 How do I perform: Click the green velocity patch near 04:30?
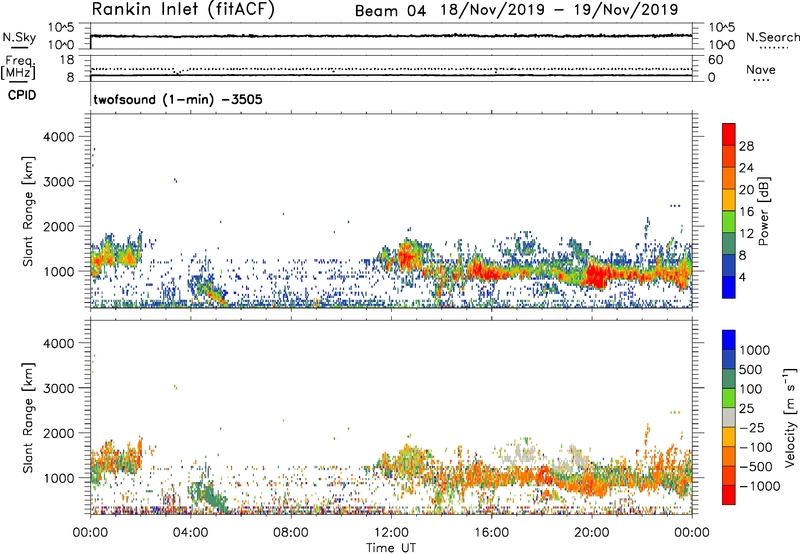coord(207,493)
